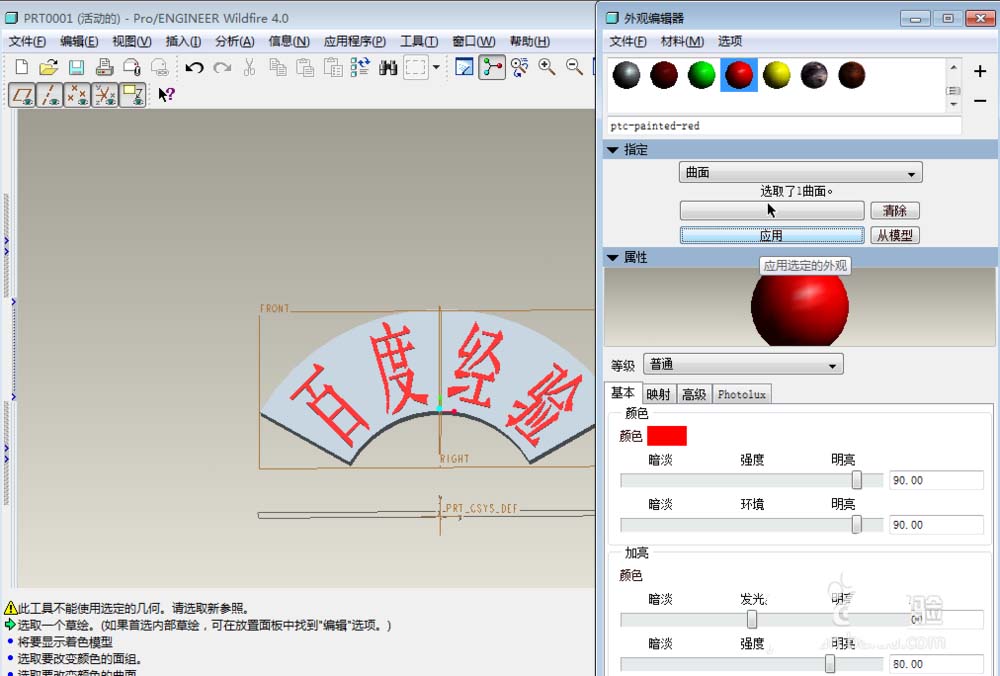1000x676 pixels.
Task: Add new appearance with plus button
Action: [x=980, y=71]
